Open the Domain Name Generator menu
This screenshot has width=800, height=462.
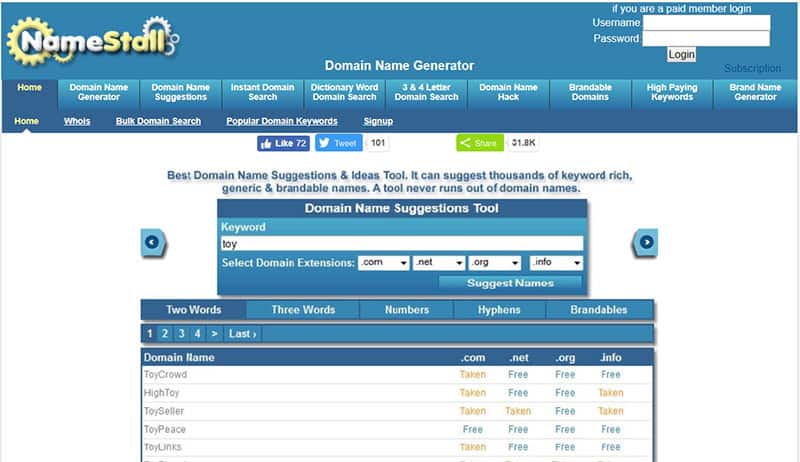coord(98,92)
